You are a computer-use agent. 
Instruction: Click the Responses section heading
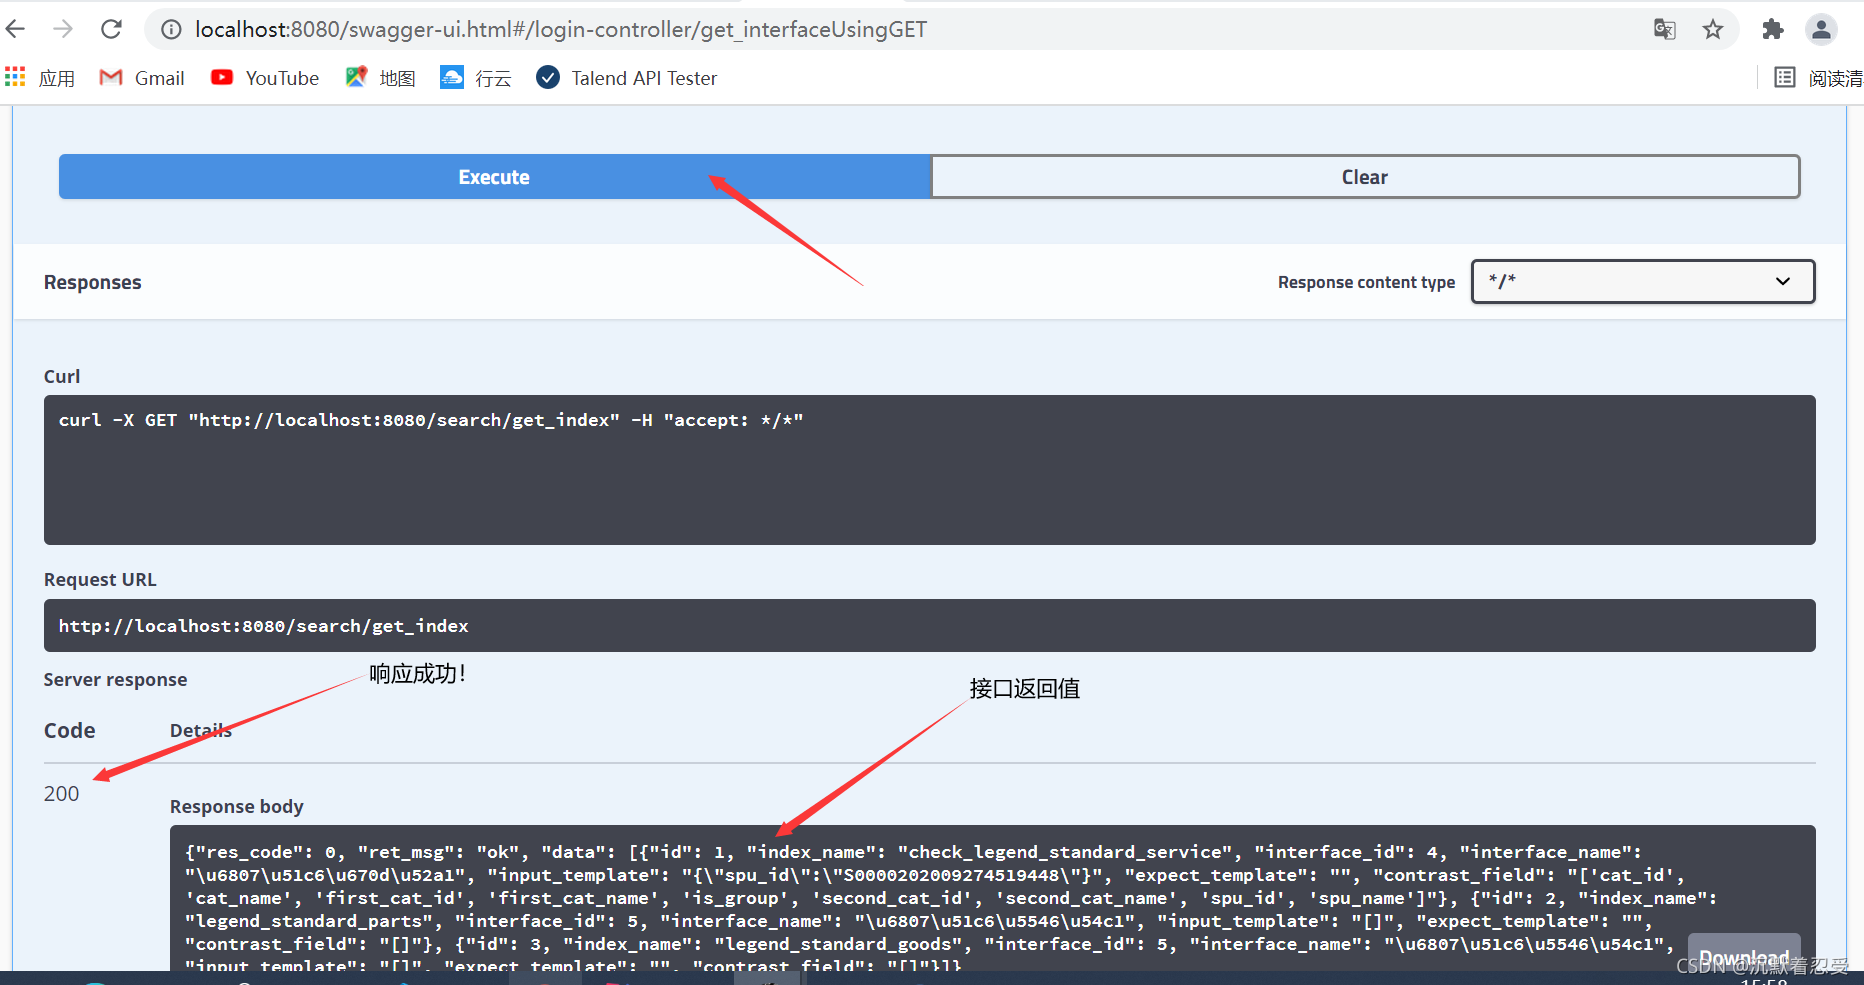pyautogui.click(x=93, y=283)
